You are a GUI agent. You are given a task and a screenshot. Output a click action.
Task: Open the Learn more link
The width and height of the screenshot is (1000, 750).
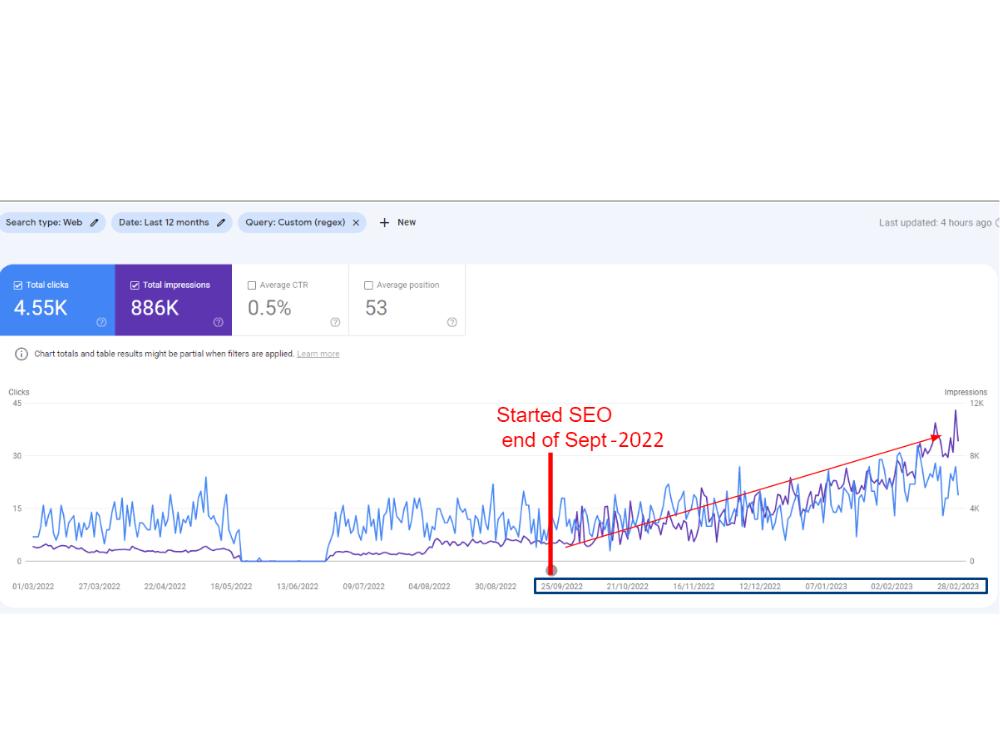pyautogui.click(x=318, y=354)
